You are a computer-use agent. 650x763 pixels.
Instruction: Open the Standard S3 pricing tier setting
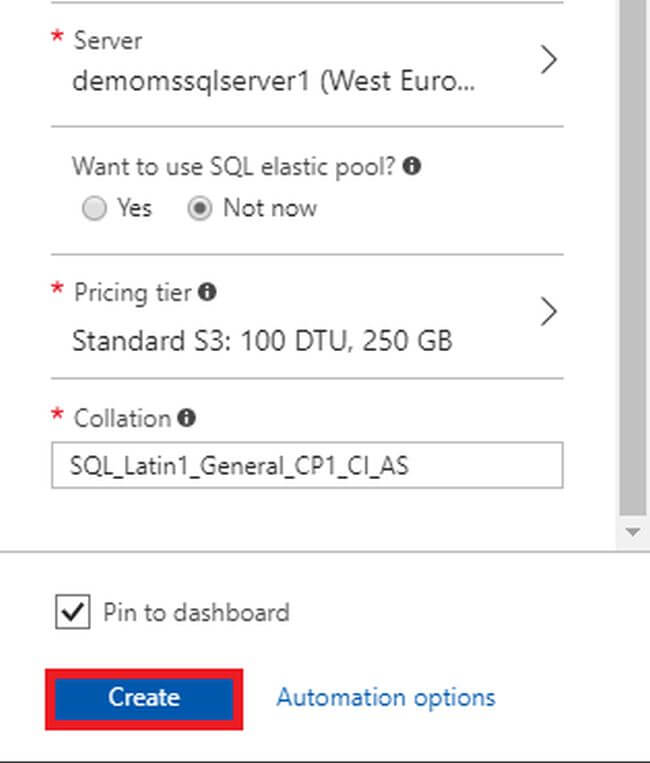[262, 341]
